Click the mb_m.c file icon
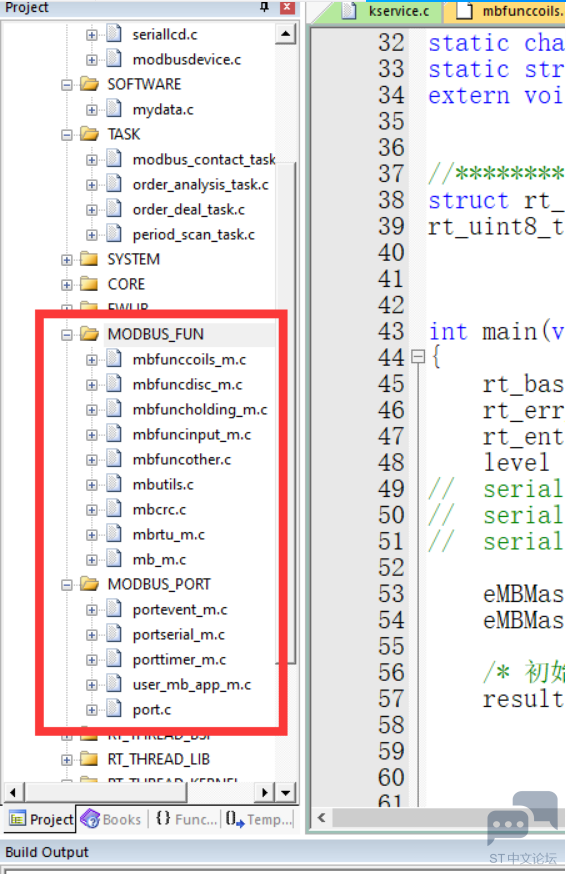The height and width of the screenshot is (874, 566). [x=114, y=559]
